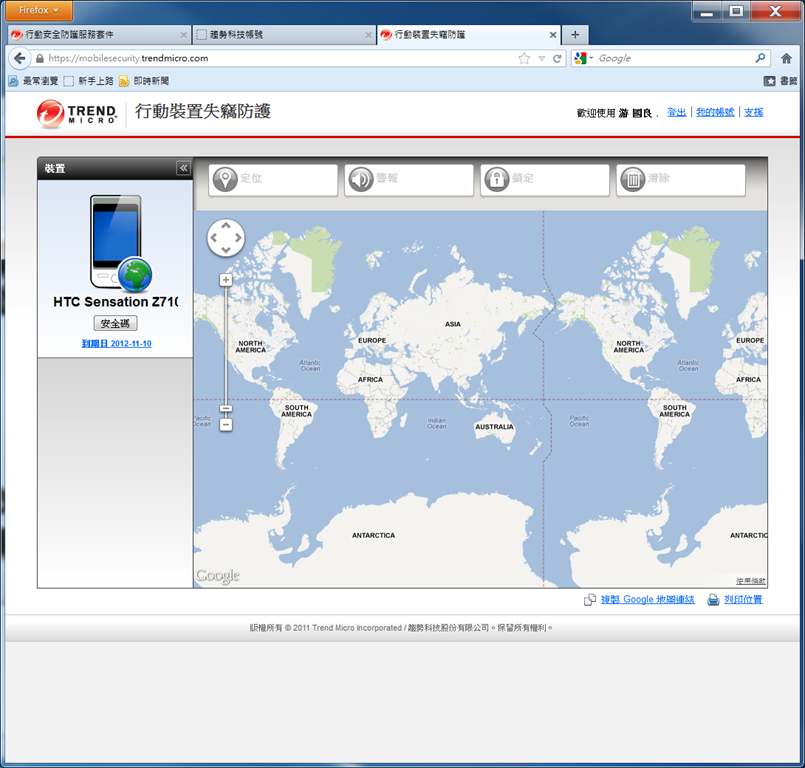Click the 定位 locate device button
Image resolution: width=805 pixels, height=768 pixels.
click(x=273, y=180)
